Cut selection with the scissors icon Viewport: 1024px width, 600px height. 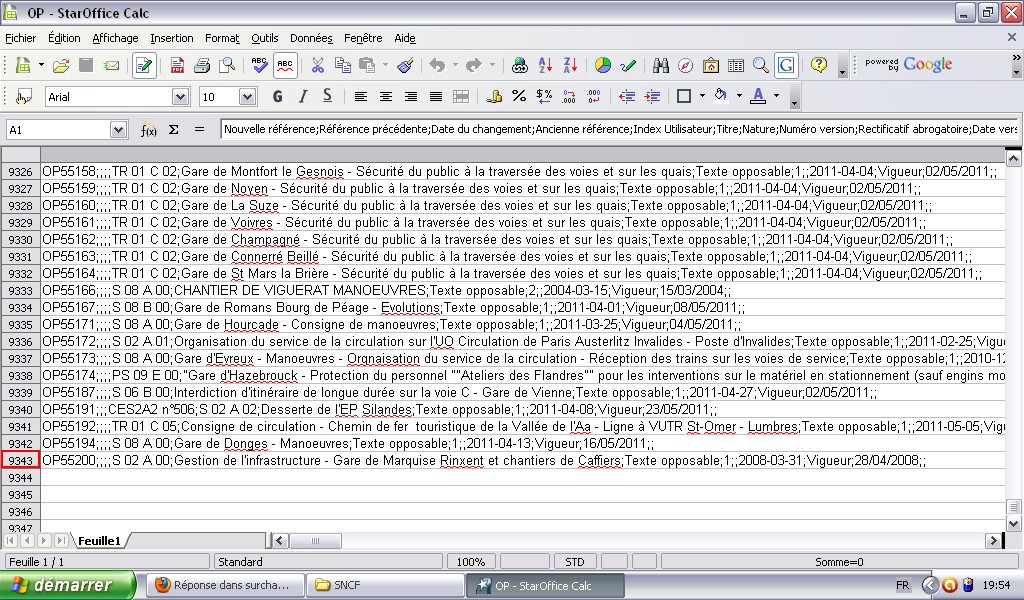point(318,66)
